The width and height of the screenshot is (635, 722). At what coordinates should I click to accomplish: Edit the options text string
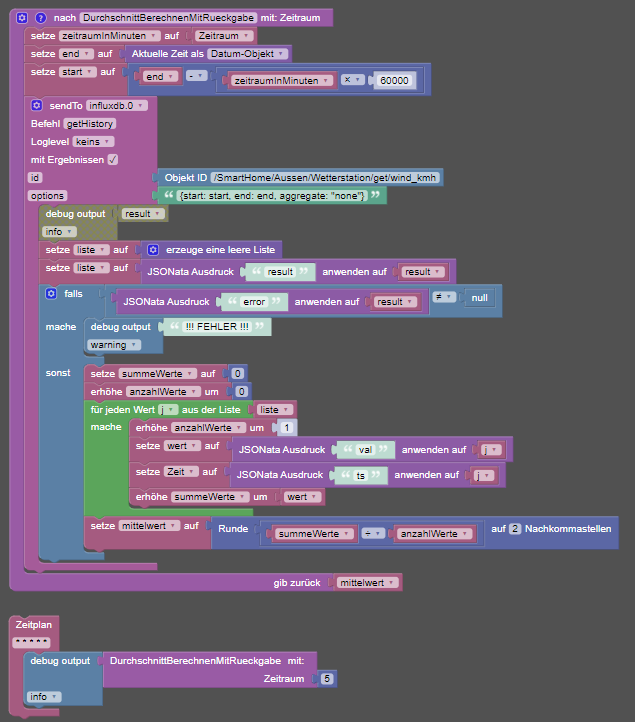tap(272, 196)
